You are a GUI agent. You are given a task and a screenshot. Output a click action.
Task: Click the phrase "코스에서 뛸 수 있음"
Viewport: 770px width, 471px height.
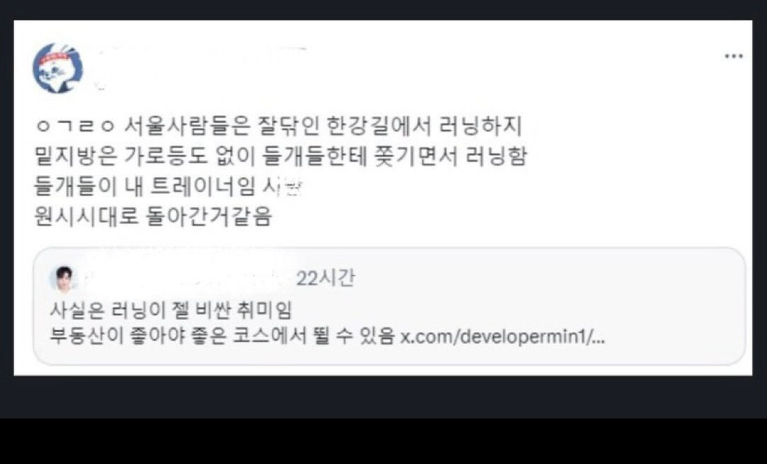point(313,336)
